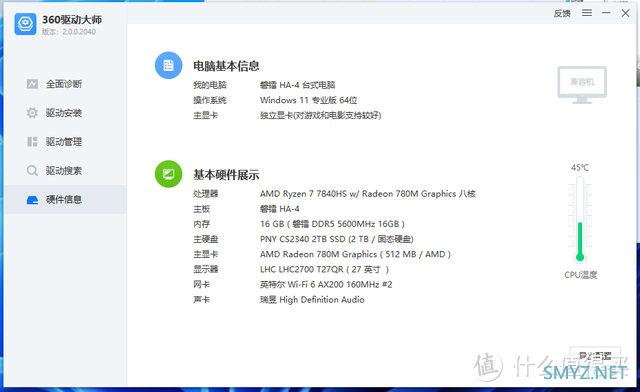Click the 驱动管理 grid icon
The height and width of the screenshot is (392, 640).
(32, 142)
